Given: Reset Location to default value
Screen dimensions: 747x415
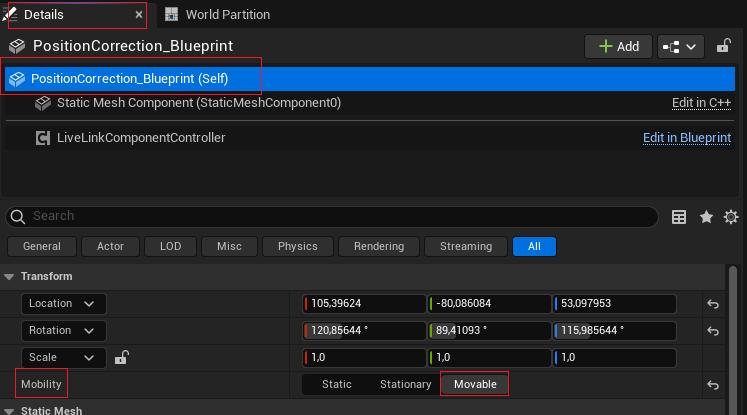Looking at the screenshot, I should click(x=713, y=304).
